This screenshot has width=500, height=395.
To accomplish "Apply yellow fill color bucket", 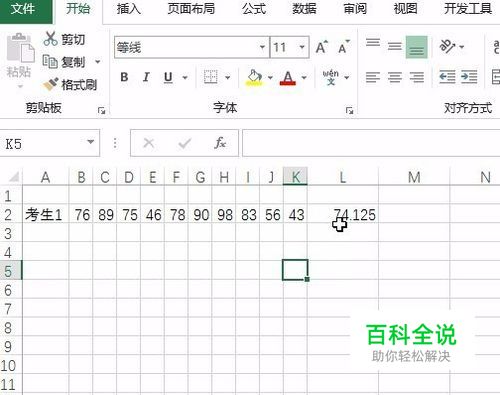I will click(254, 77).
